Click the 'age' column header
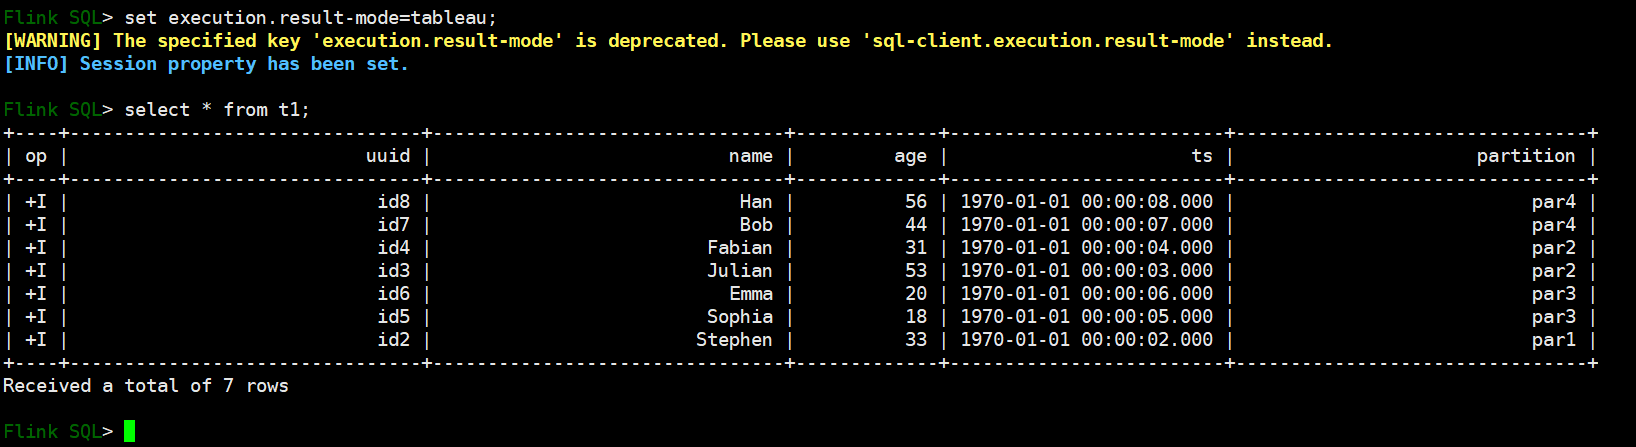The width and height of the screenshot is (1636, 447). [910, 156]
